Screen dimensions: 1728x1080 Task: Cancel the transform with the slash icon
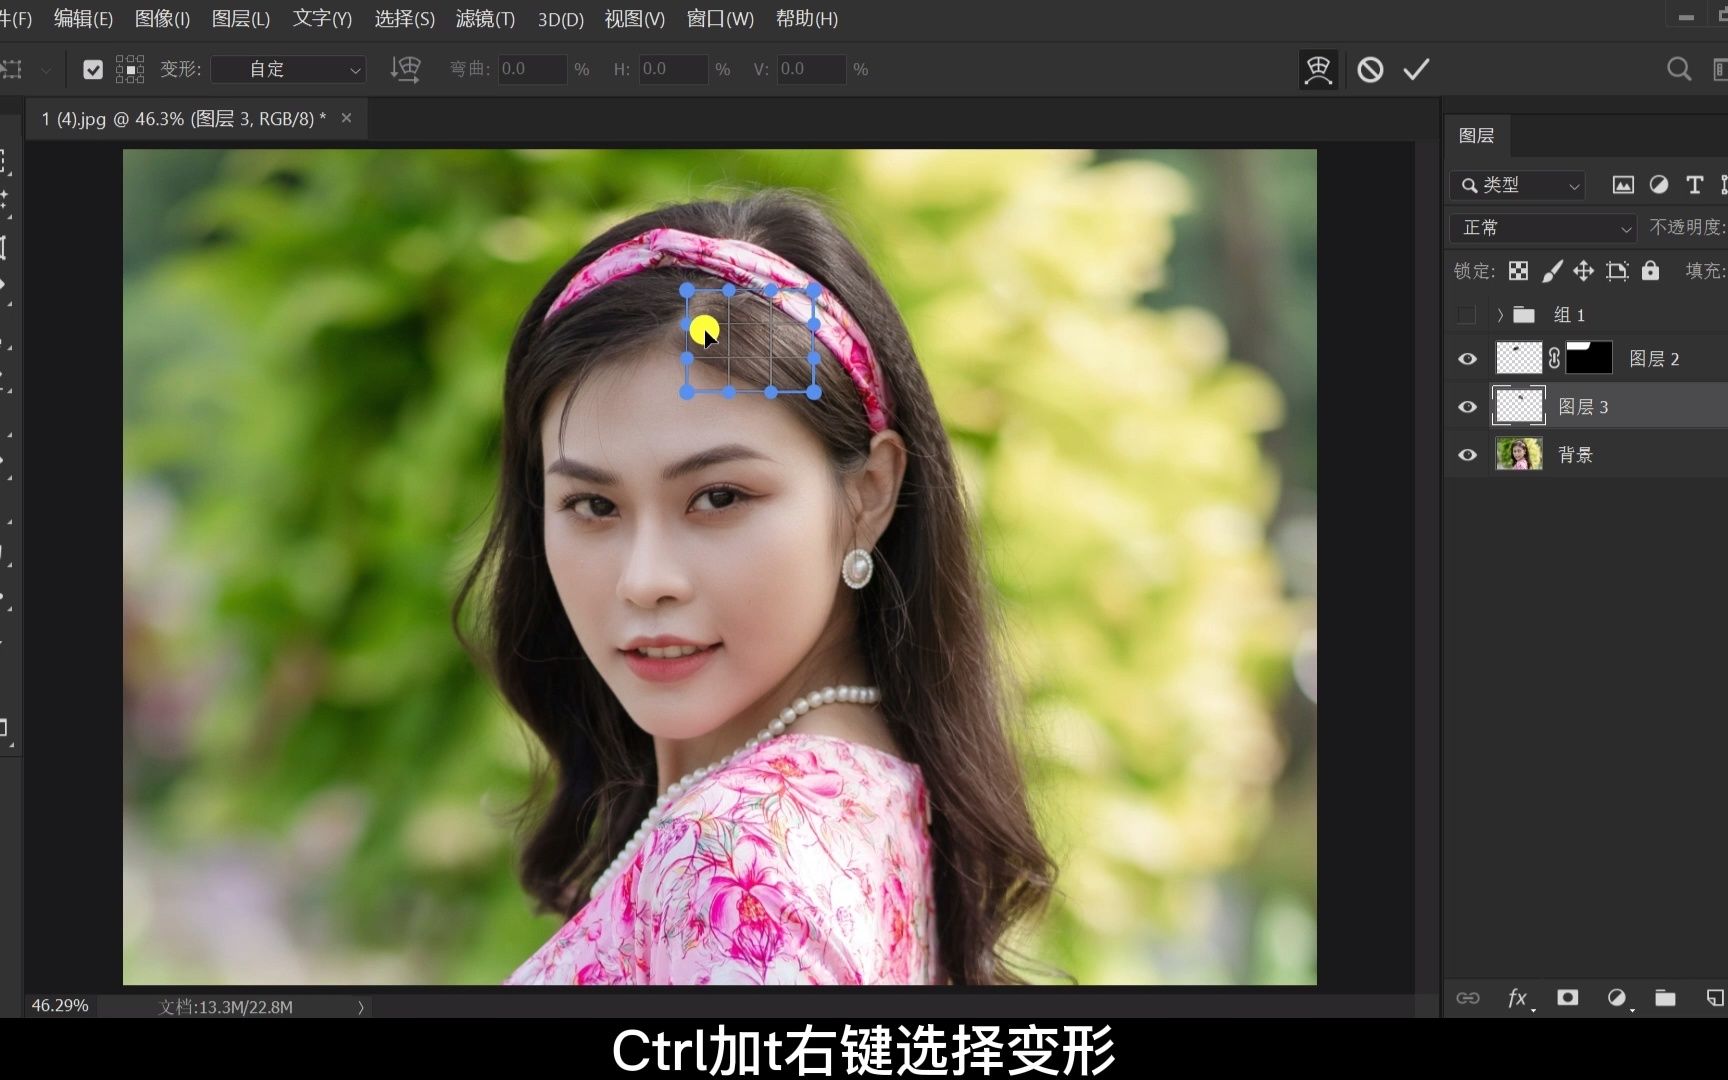click(1369, 69)
